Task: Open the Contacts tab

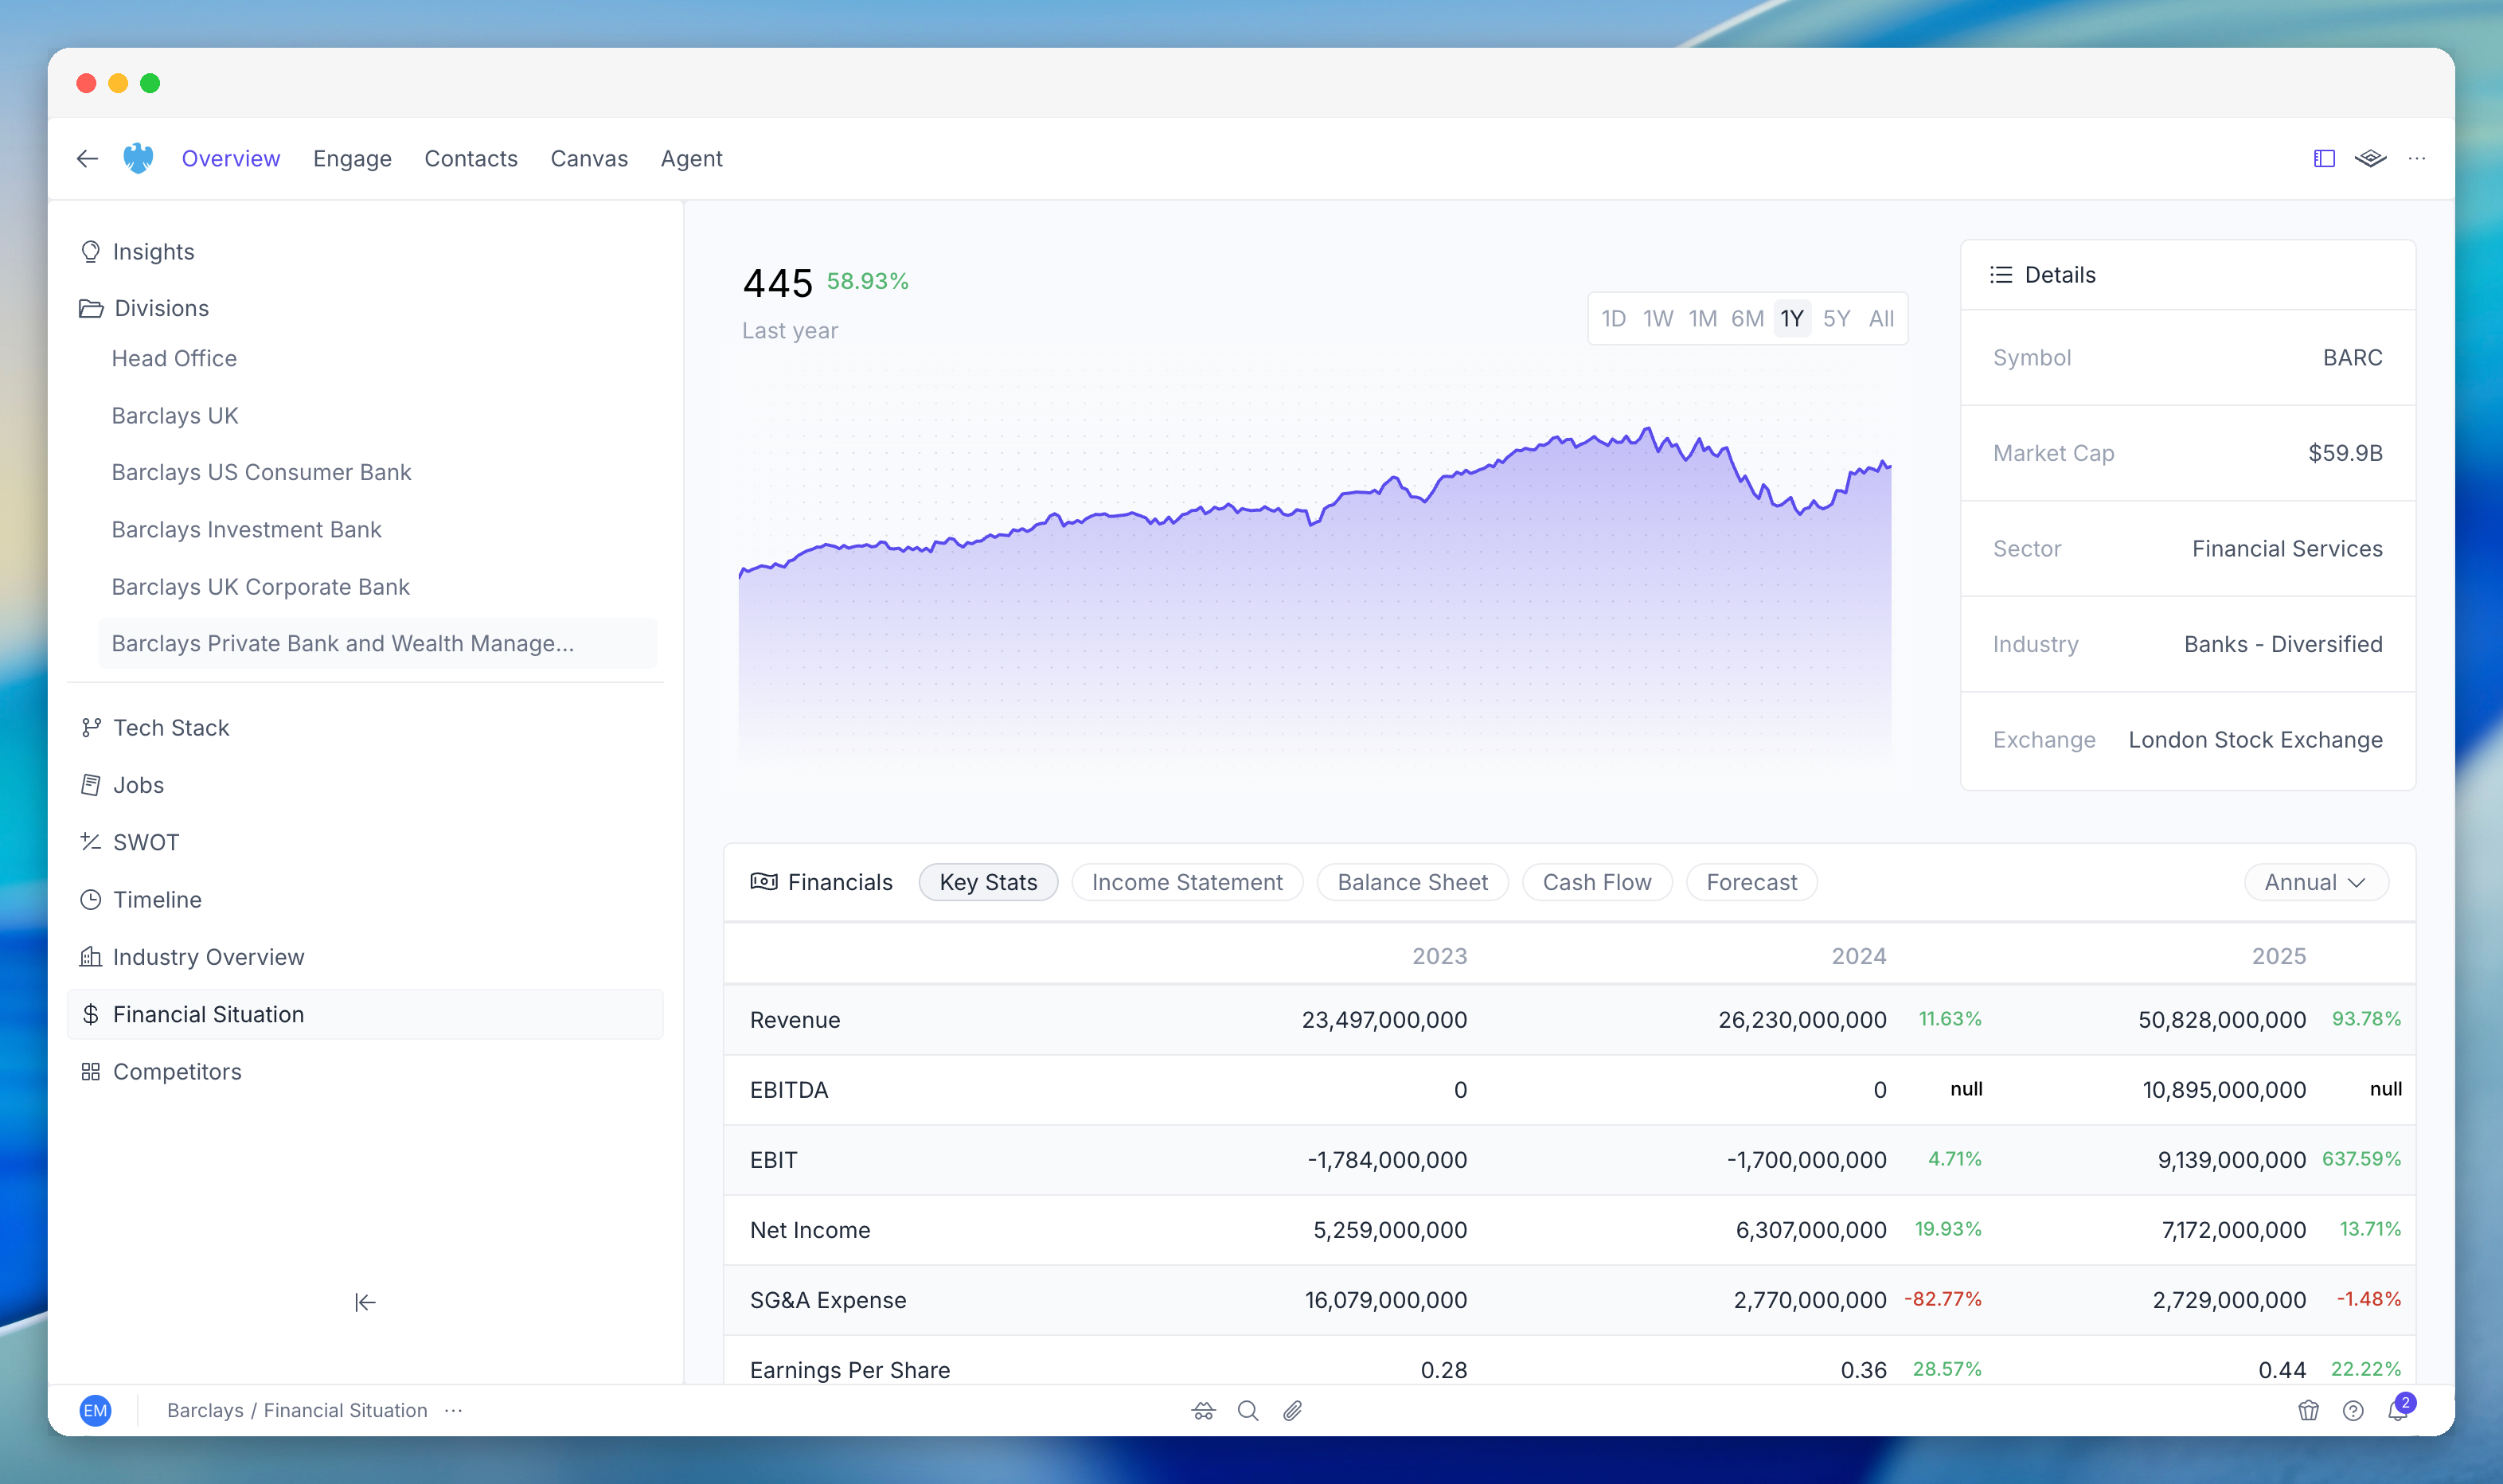Action: 471,158
